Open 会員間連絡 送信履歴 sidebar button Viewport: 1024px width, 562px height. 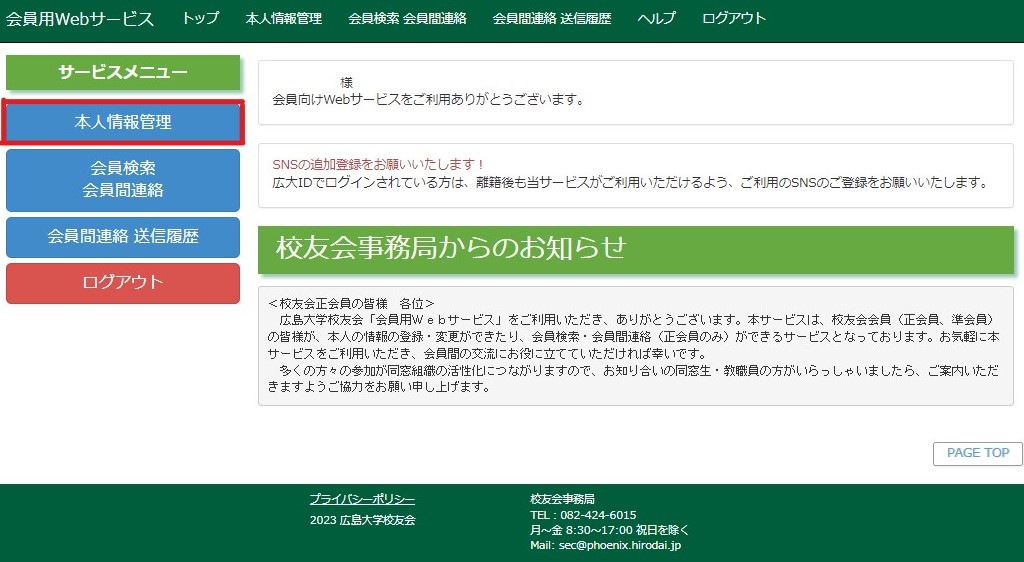point(123,237)
